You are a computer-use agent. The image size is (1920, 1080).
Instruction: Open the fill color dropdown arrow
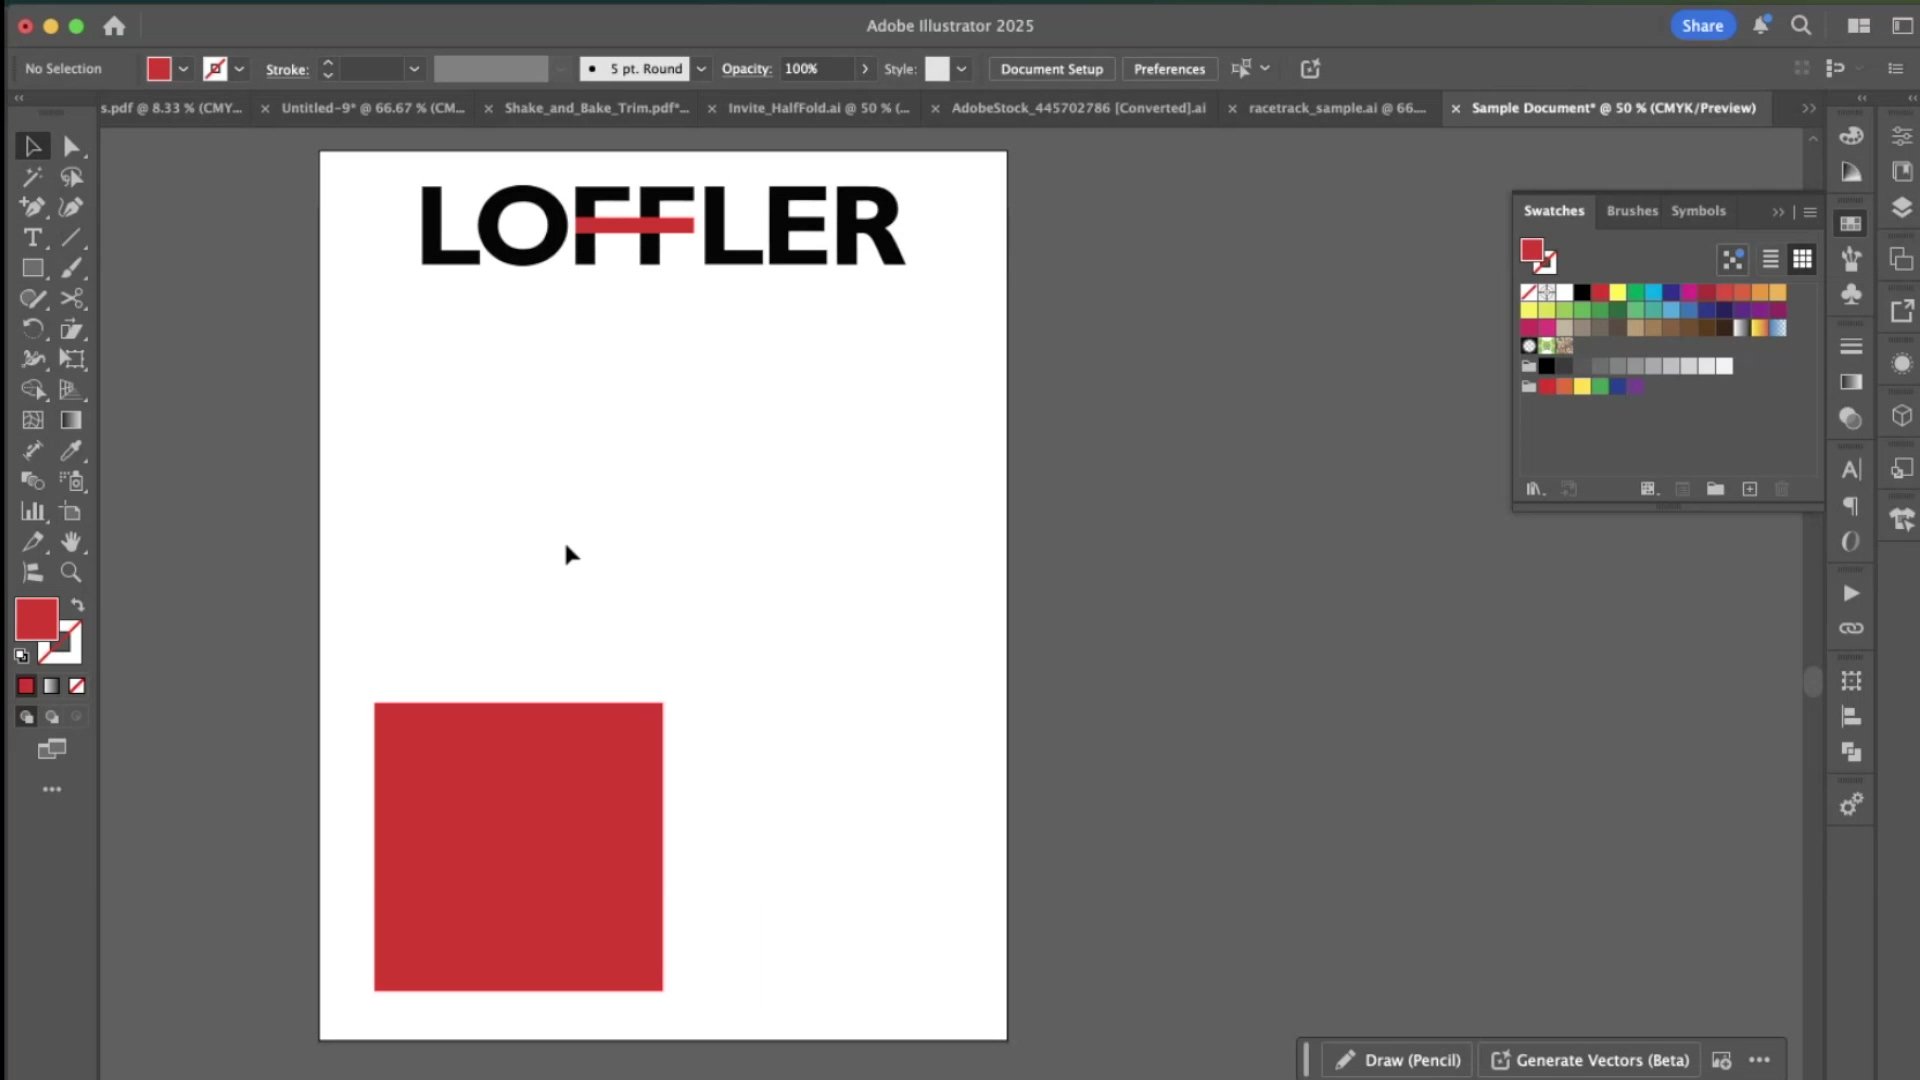183,69
